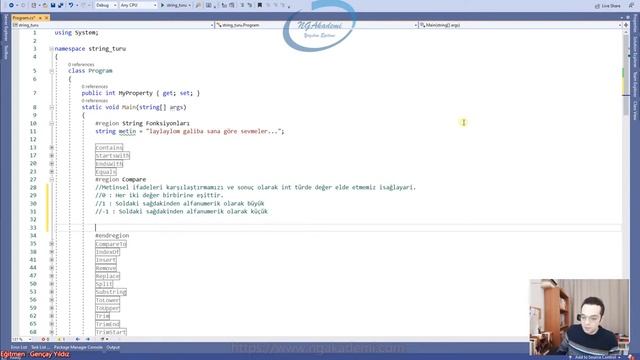
Task: Open the Solution Explorer side panel tab
Action: coord(635,52)
